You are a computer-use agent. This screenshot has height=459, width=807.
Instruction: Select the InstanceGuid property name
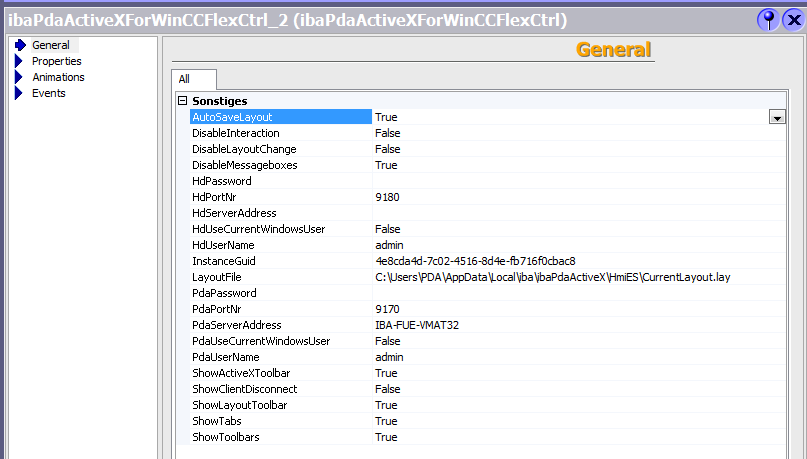point(224,261)
